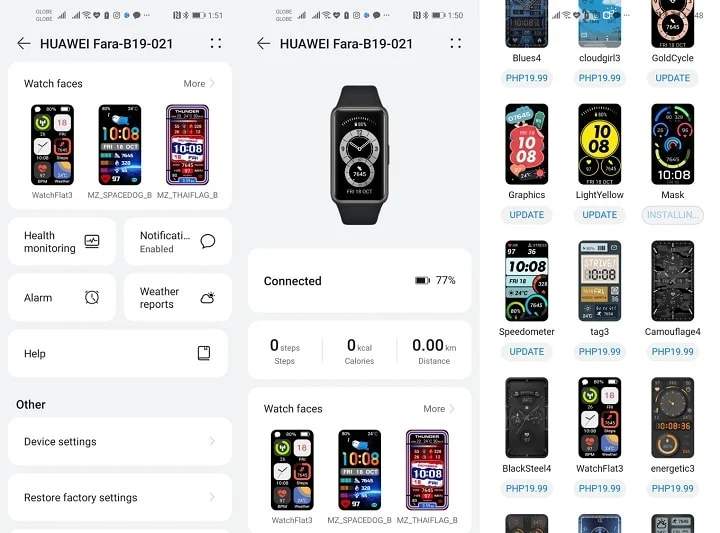Viewport: 720px width, 533px height.
Task: Open the Help card
Action: pos(118,353)
